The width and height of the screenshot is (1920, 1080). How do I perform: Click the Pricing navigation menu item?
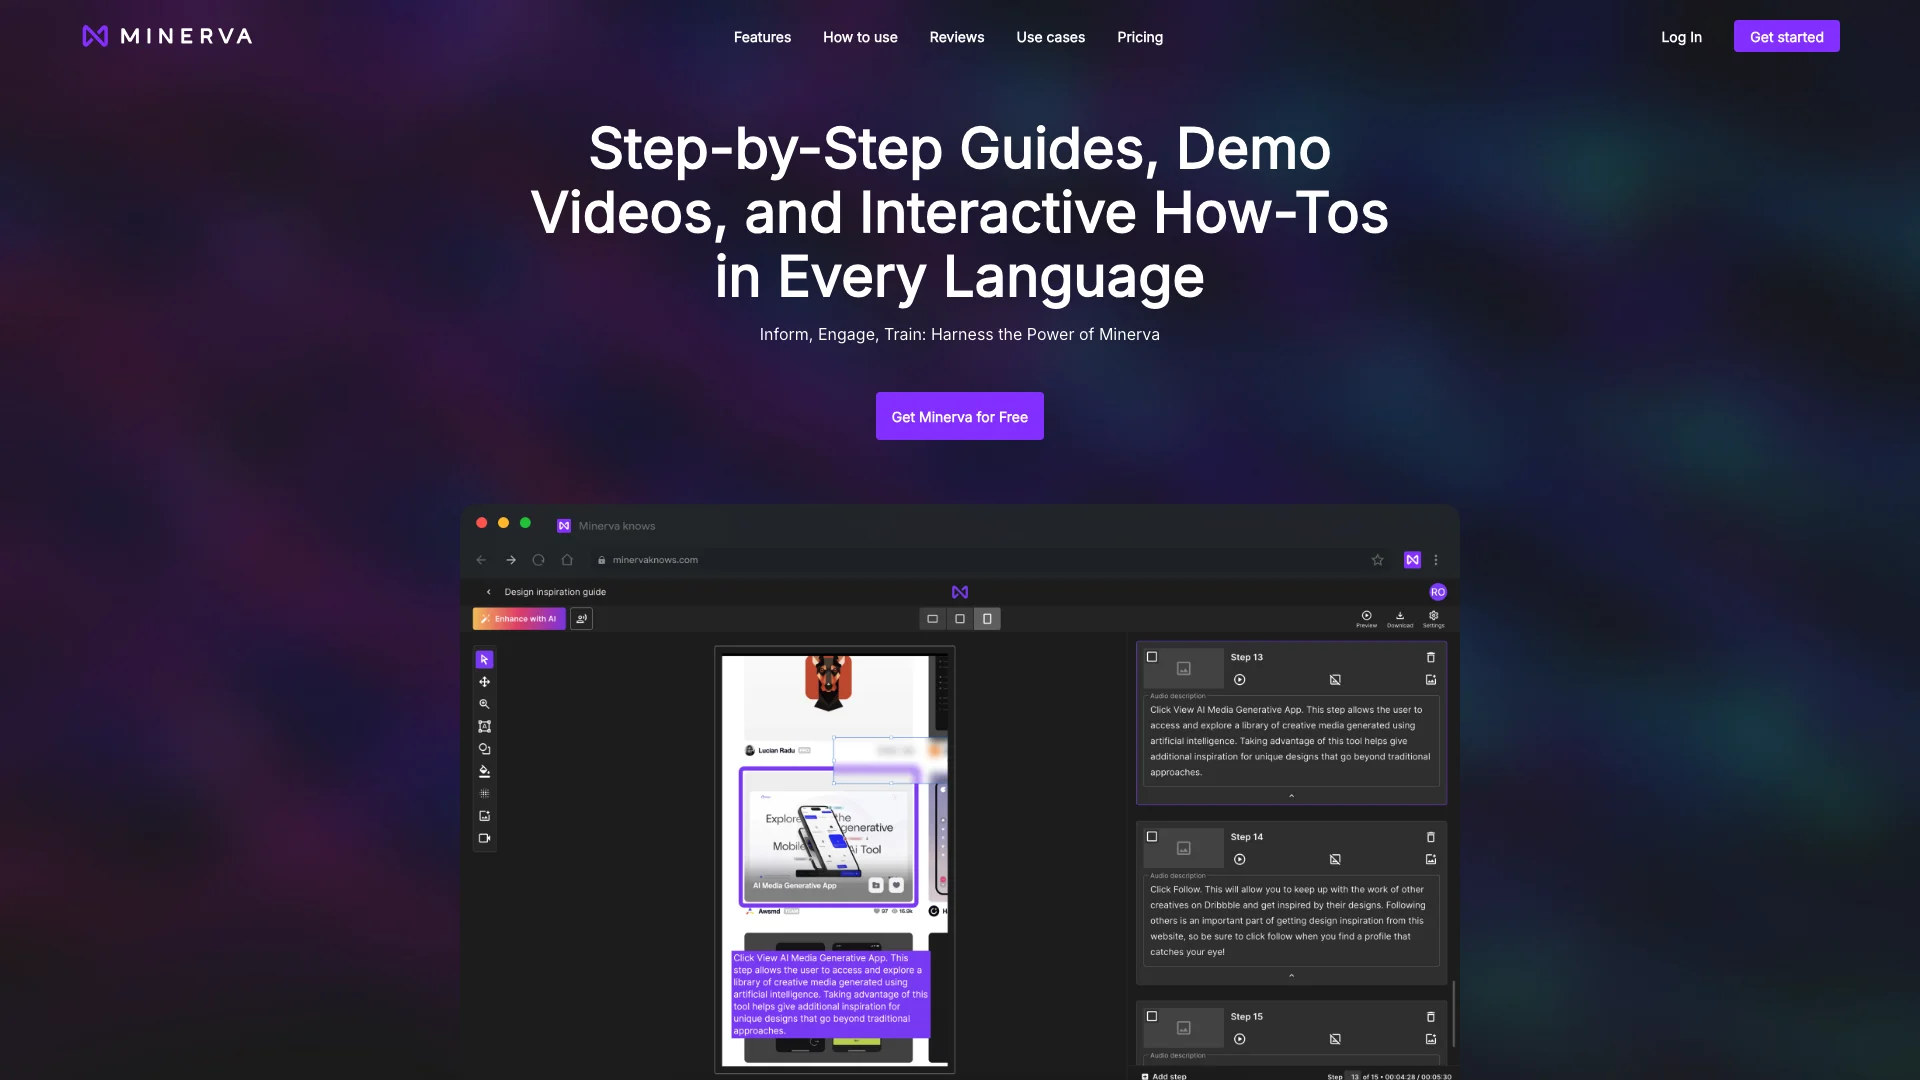click(1139, 36)
